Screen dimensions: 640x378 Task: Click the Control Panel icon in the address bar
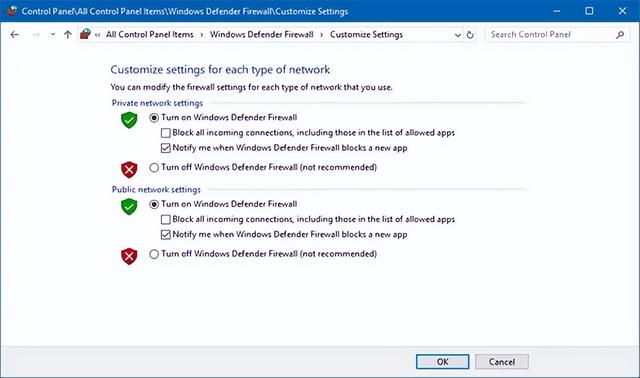pos(85,34)
